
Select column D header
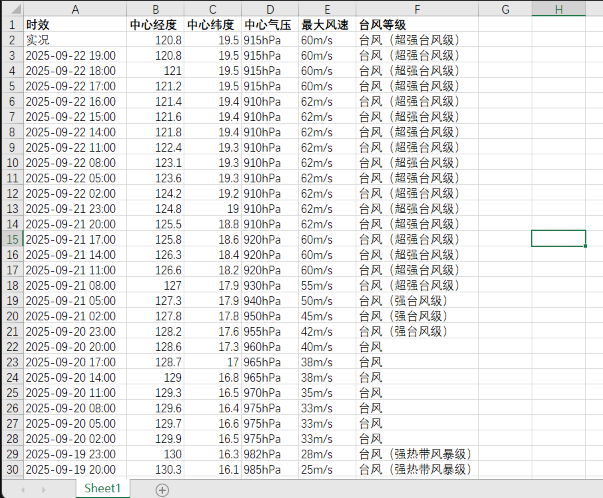point(270,9)
